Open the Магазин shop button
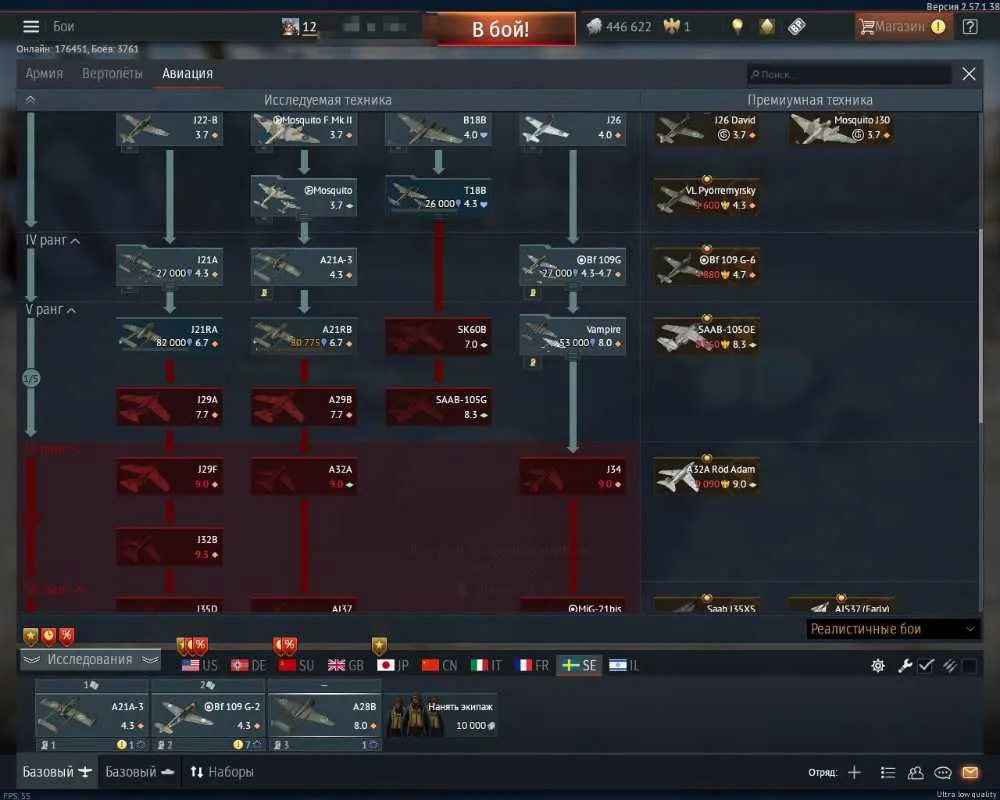Image resolution: width=1000 pixels, height=800 pixels. pos(903,27)
